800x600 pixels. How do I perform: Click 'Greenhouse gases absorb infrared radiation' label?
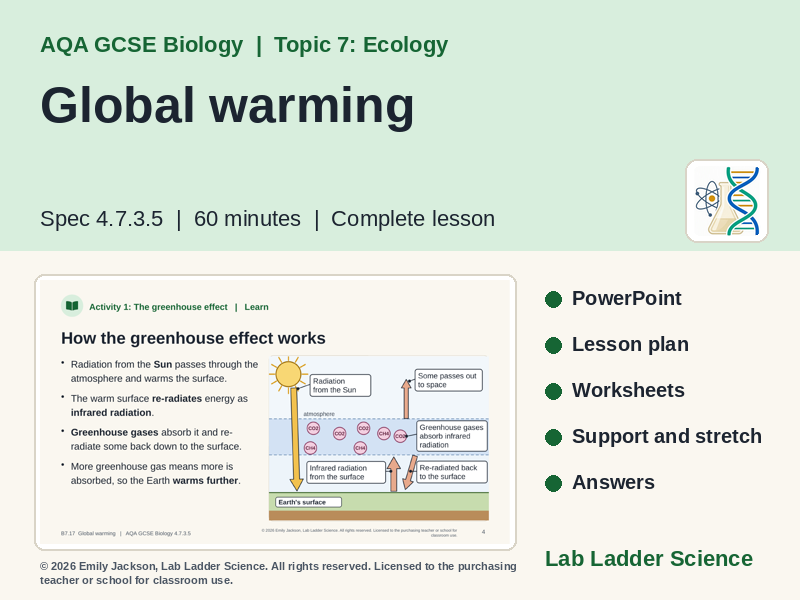(x=452, y=436)
